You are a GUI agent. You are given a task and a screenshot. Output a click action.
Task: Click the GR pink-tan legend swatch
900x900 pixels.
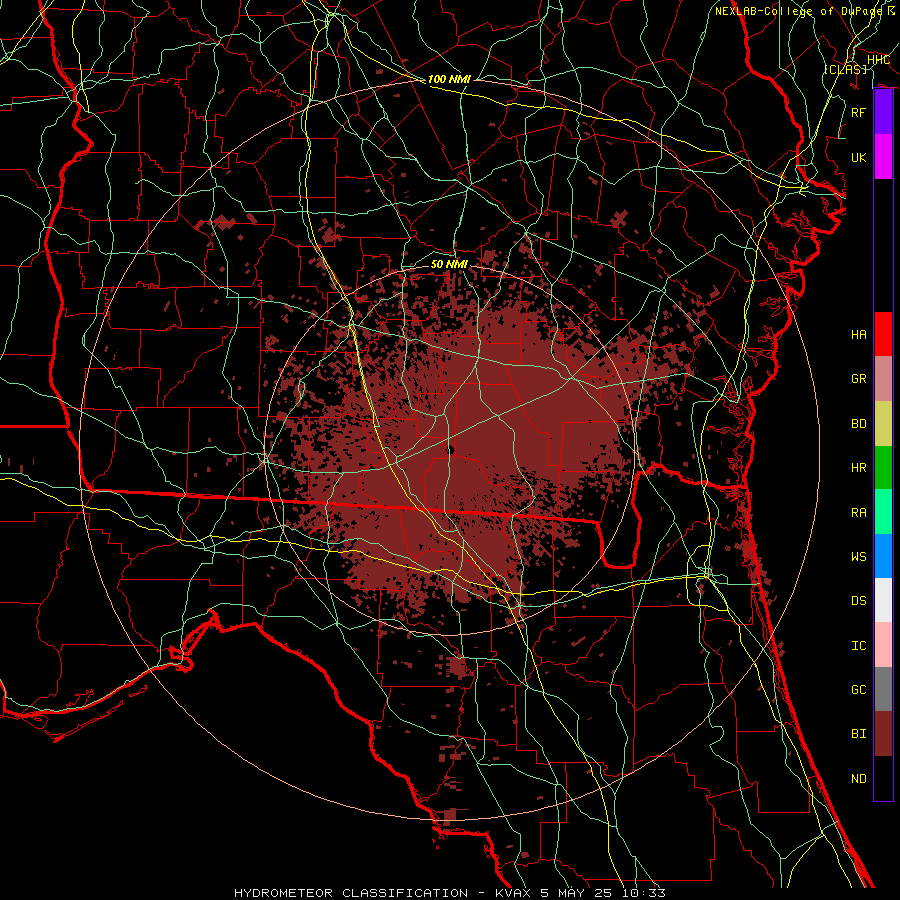883,379
